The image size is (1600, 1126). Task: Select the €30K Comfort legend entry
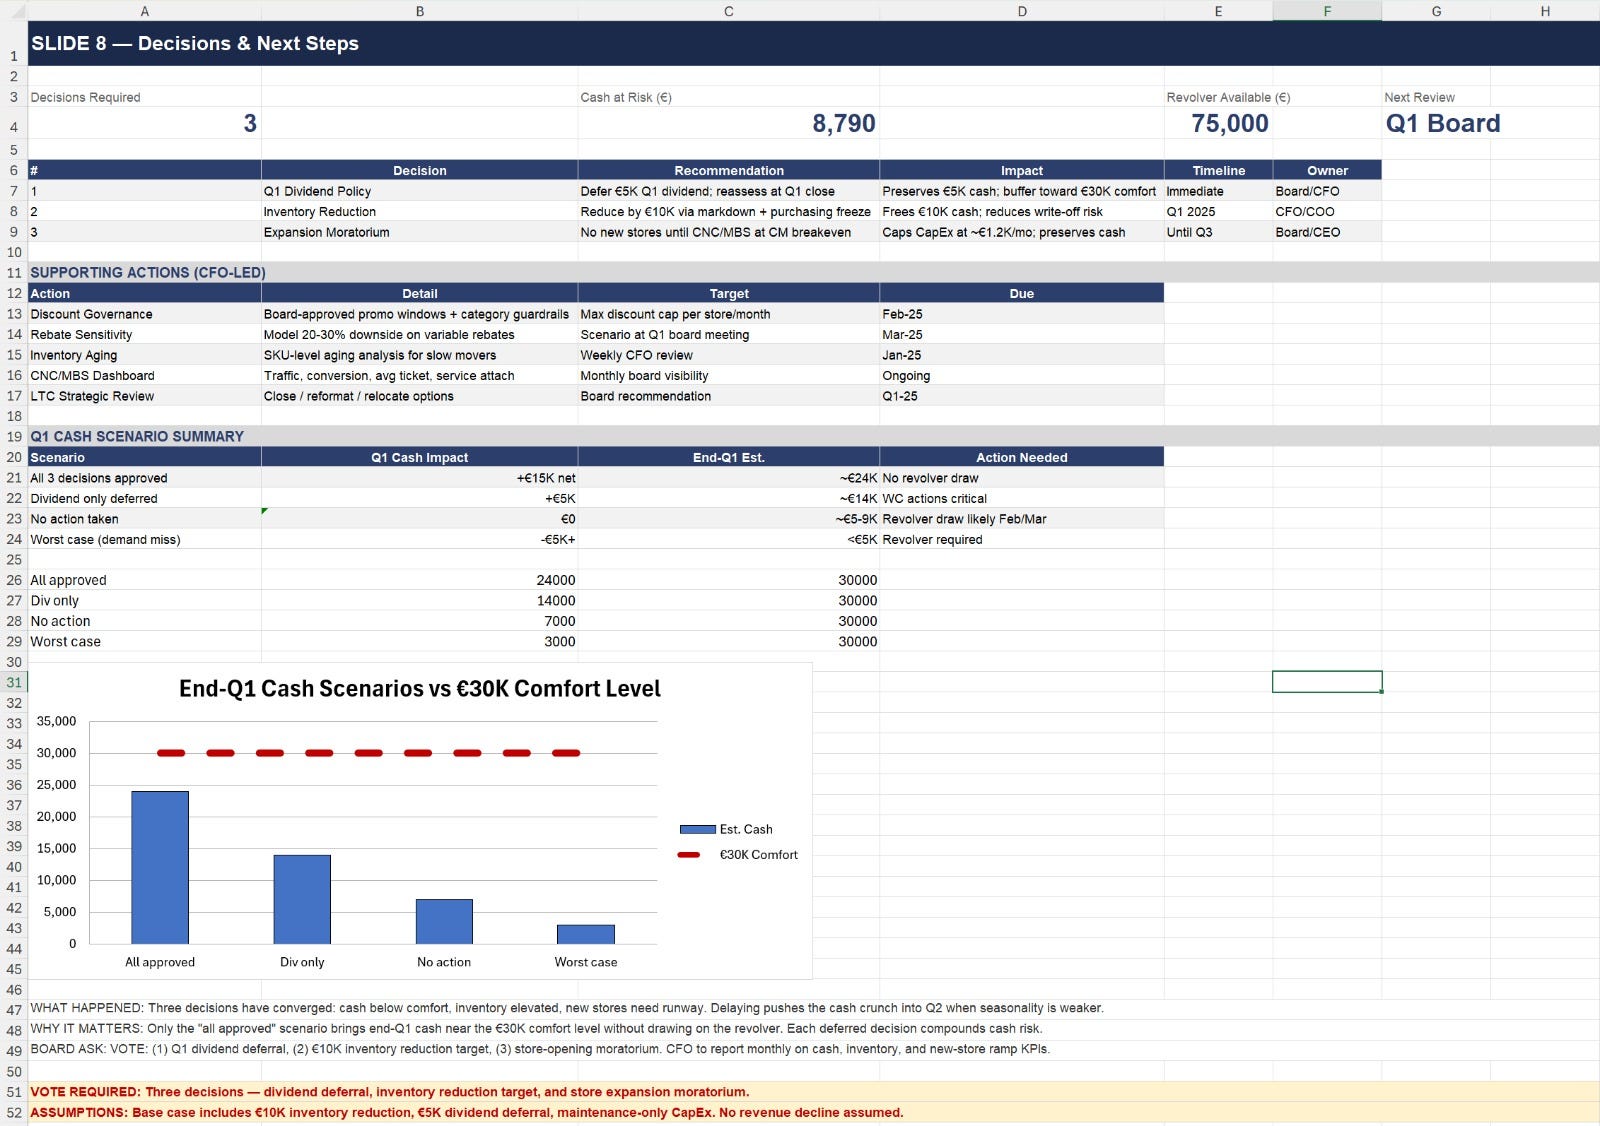click(x=738, y=855)
